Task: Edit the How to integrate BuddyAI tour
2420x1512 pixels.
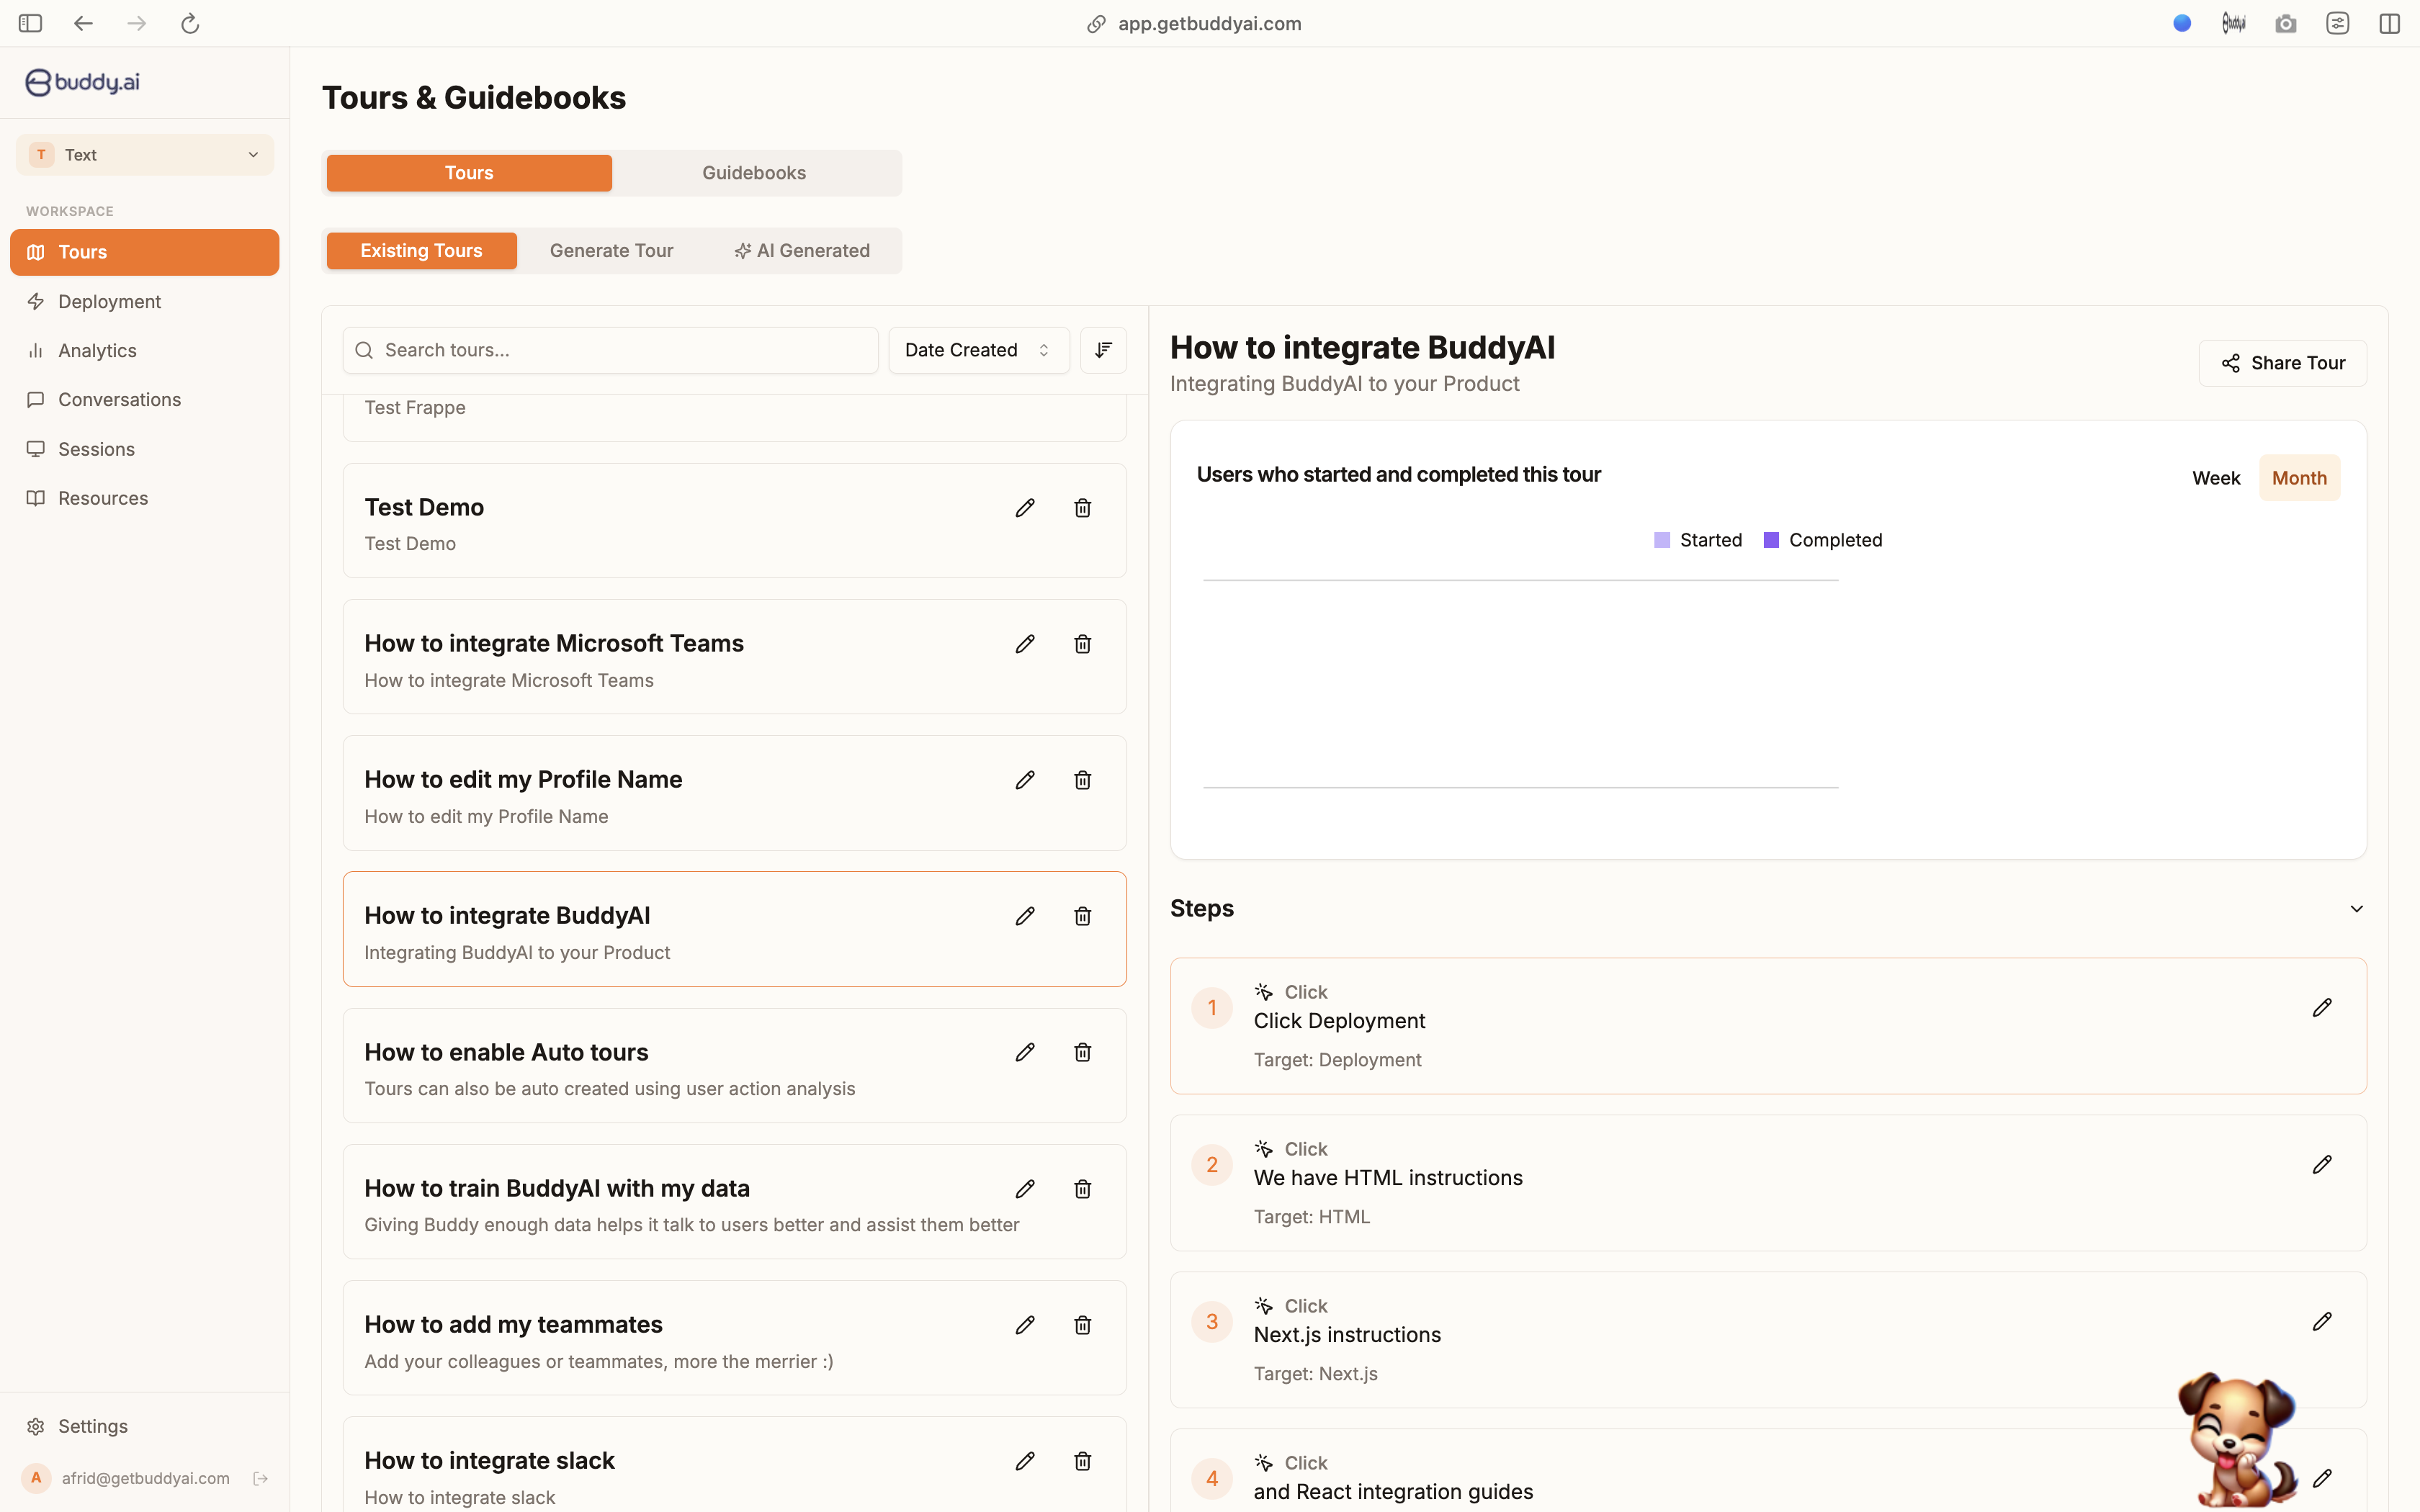Action: (x=1025, y=916)
